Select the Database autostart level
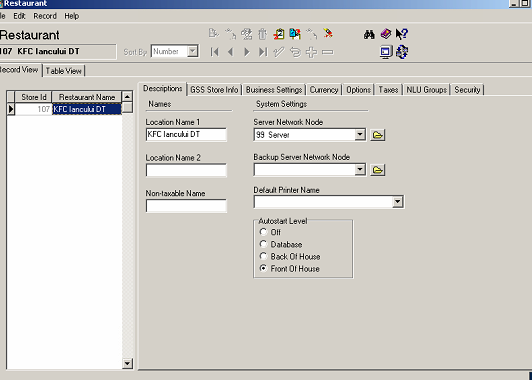This screenshot has height=380, width=532. click(x=263, y=244)
